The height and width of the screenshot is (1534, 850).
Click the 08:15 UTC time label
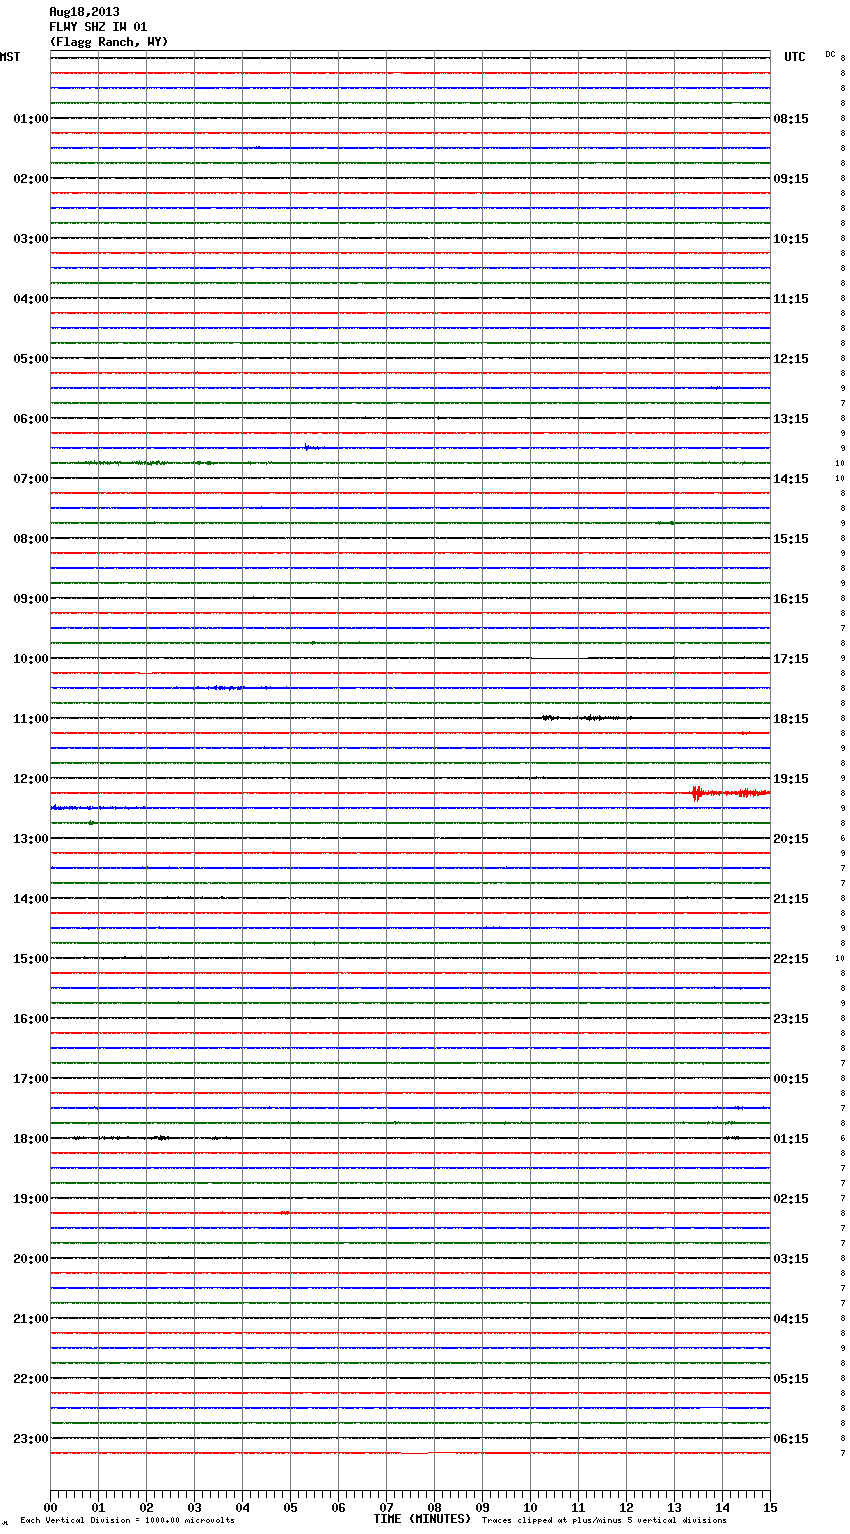click(791, 119)
